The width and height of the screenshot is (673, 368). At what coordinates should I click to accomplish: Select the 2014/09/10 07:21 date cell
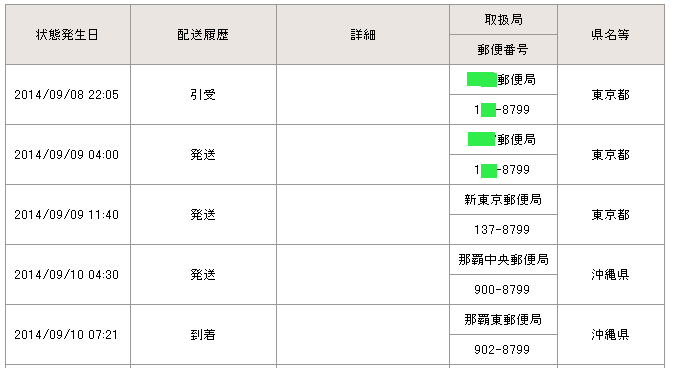coord(68,335)
